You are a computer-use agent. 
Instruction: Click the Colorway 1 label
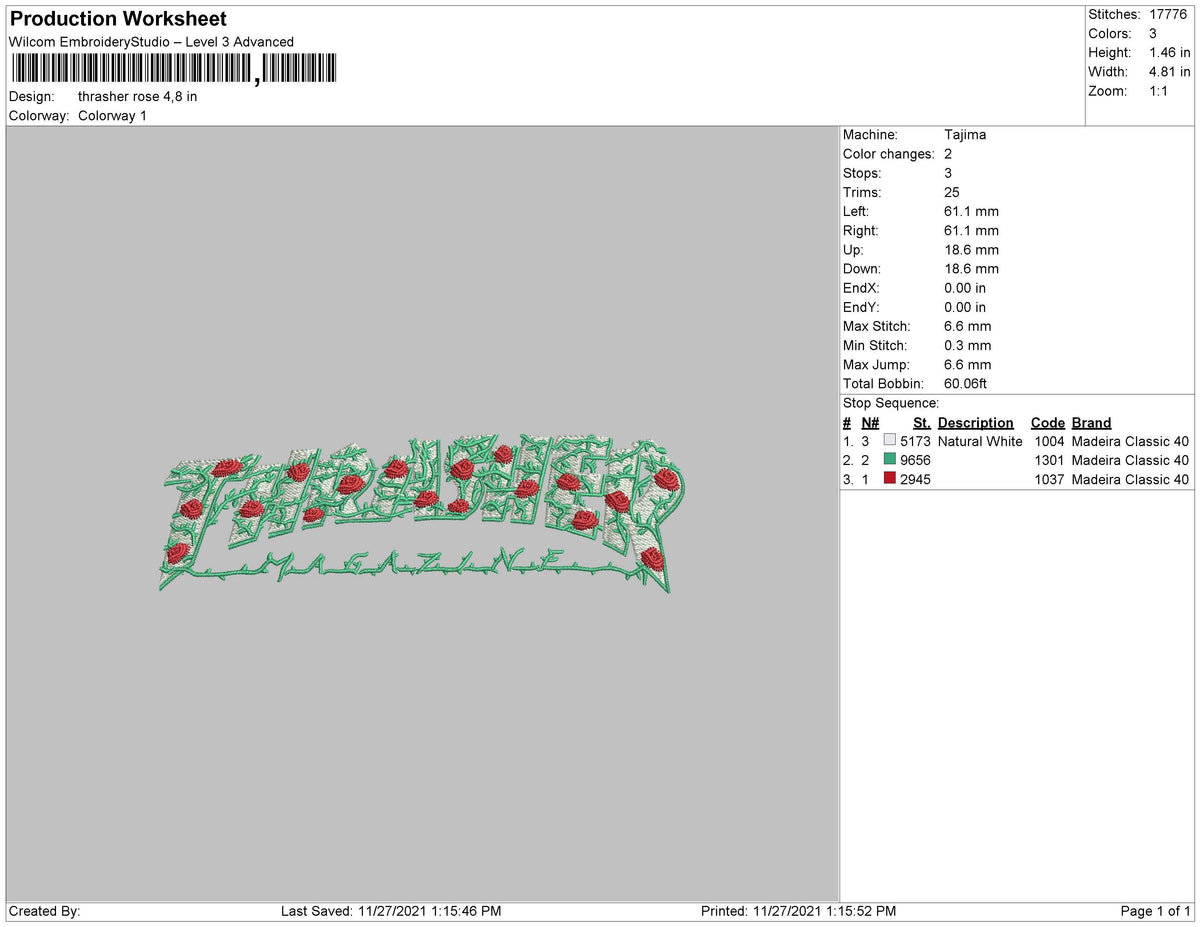112,116
